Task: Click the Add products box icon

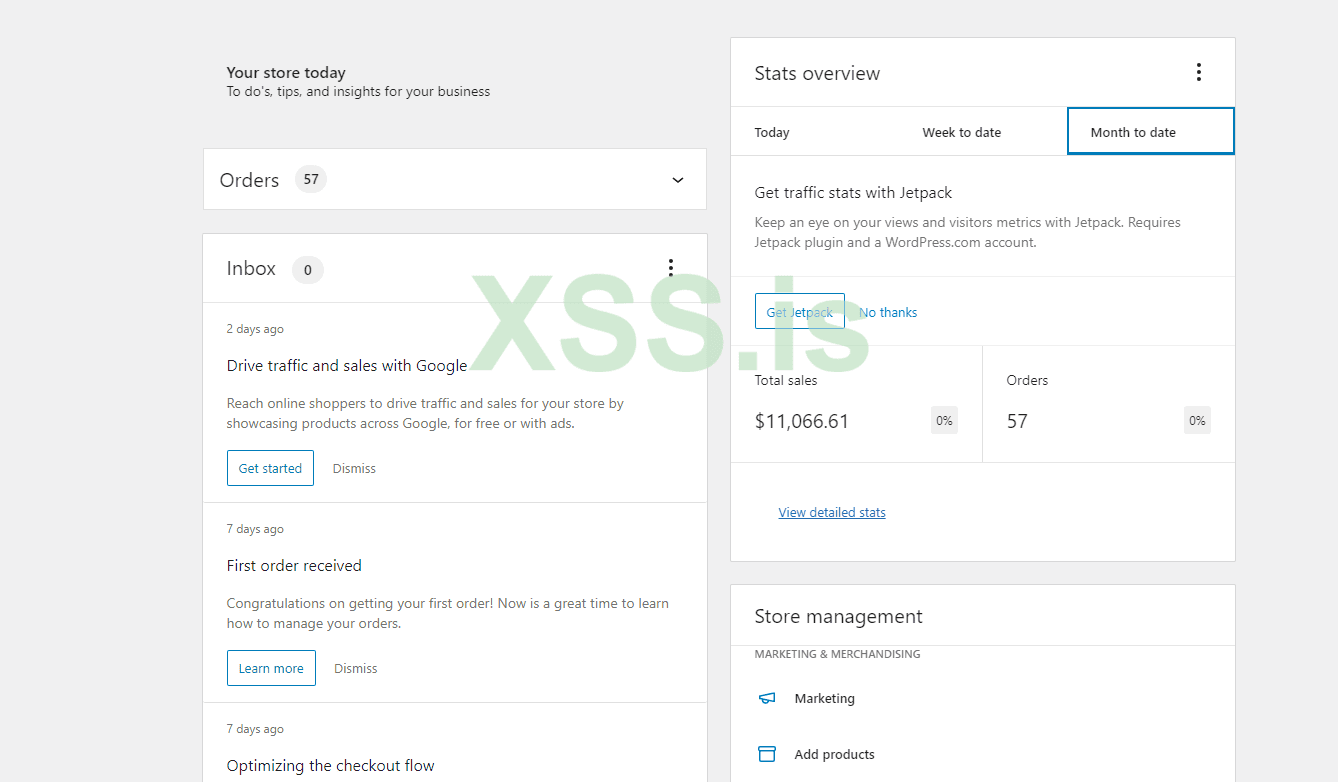Action: [x=767, y=754]
